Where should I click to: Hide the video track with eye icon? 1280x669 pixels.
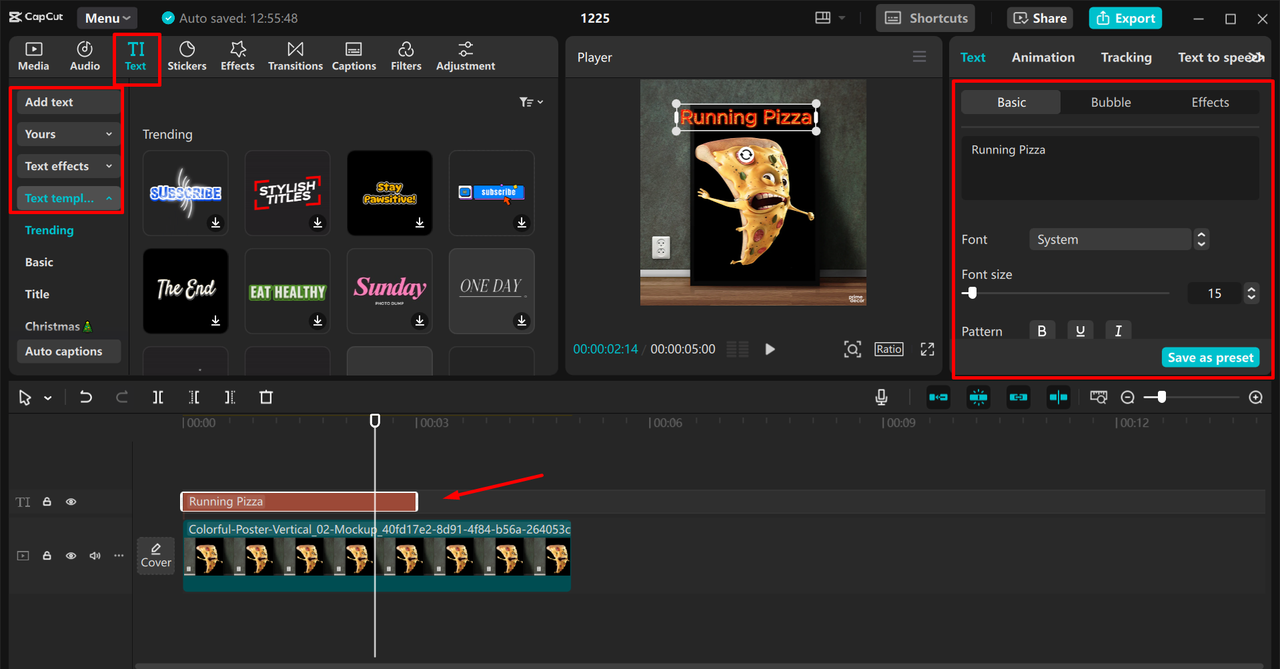point(71,555)
